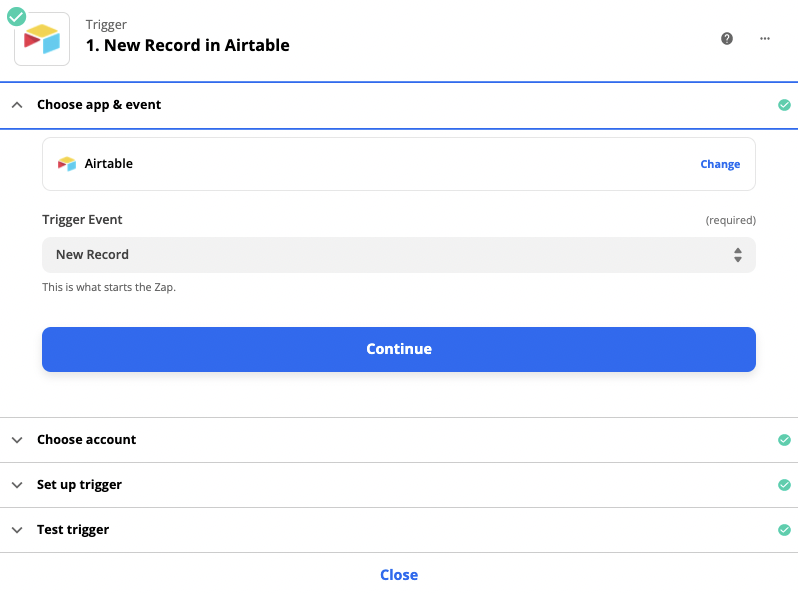798x594 pixels.
Task: Open the Trigger Event dropdown showing New Record
Action: point(398,254)
